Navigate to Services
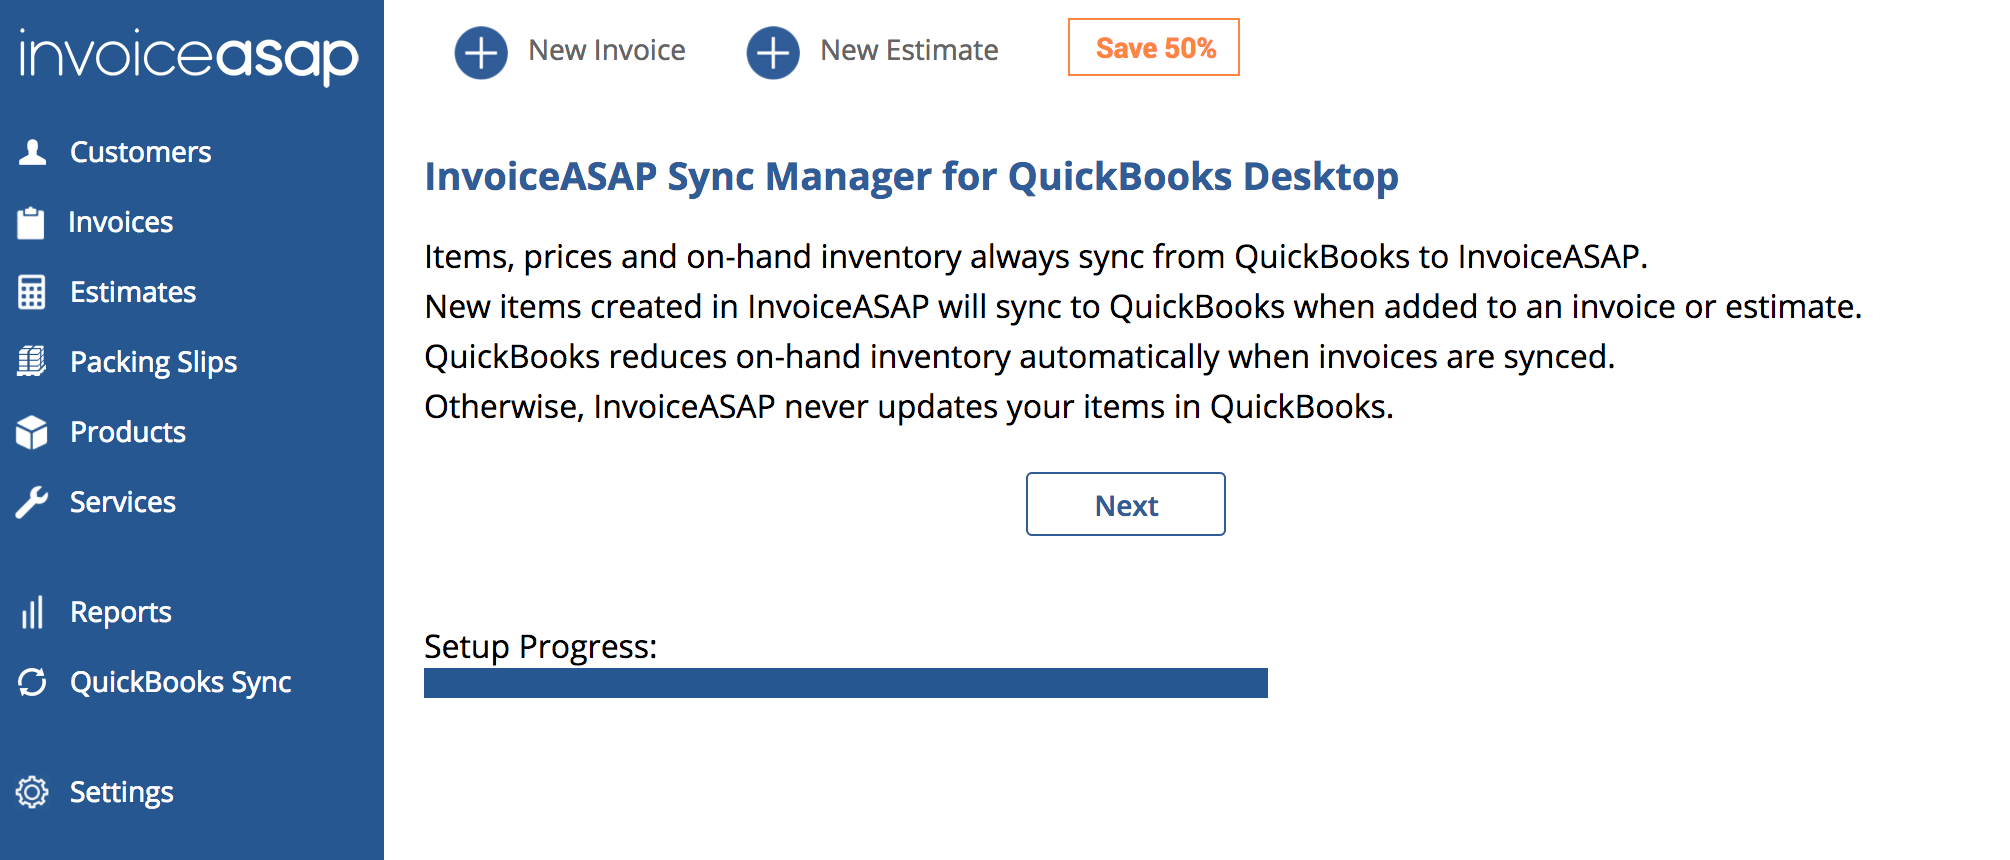 (x=123, y=502)
